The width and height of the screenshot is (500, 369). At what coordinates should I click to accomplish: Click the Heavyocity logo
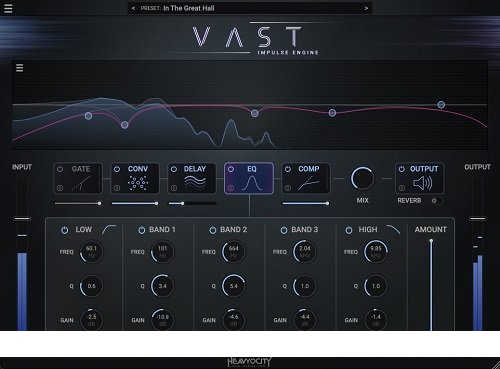click(250, 362)
